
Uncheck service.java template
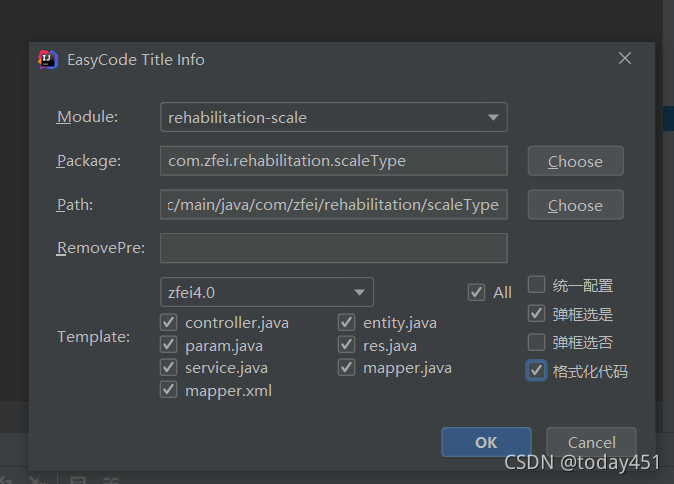(168, 368)
